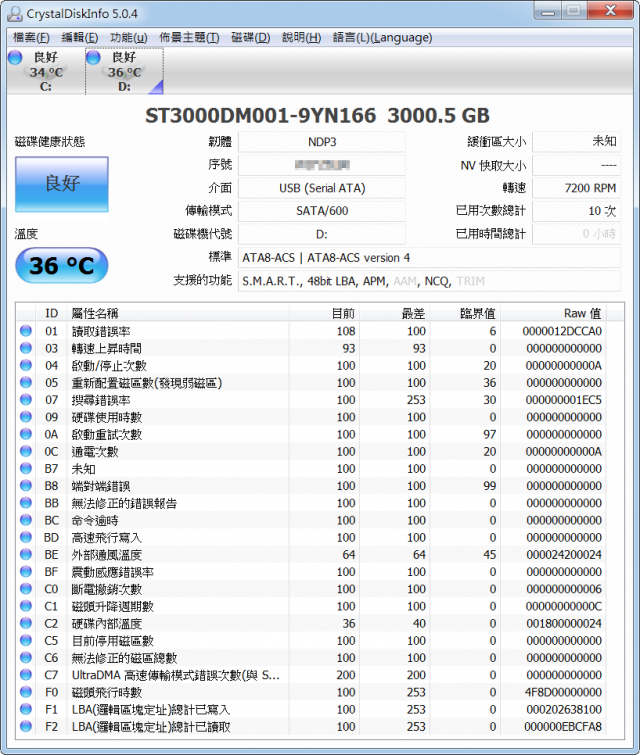Image resolution: width=640 pixels, height=756 pixels.
Task: Click the 臨界值 column header
Action: pyautogui.click(x=465, y=313)
